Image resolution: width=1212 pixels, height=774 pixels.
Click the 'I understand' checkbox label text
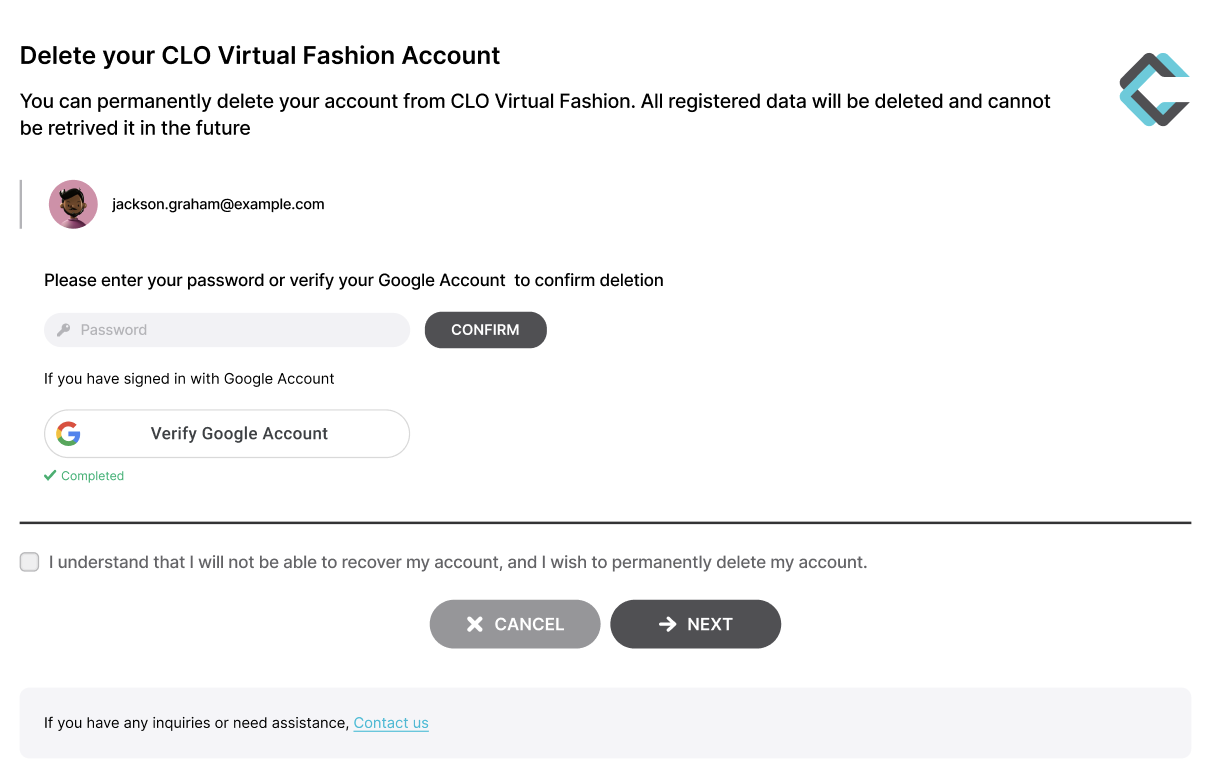click(457, 562)
